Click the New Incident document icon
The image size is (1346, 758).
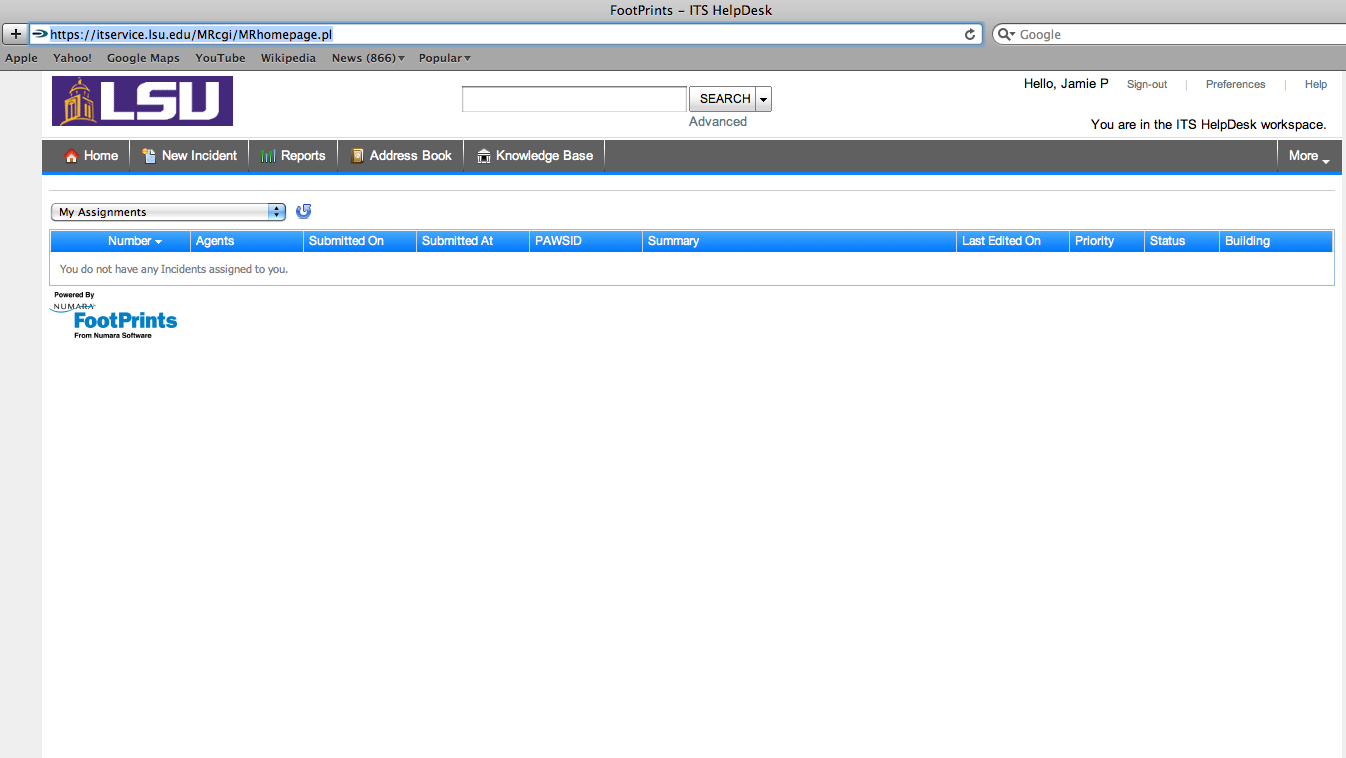click(x=149, y=156)
